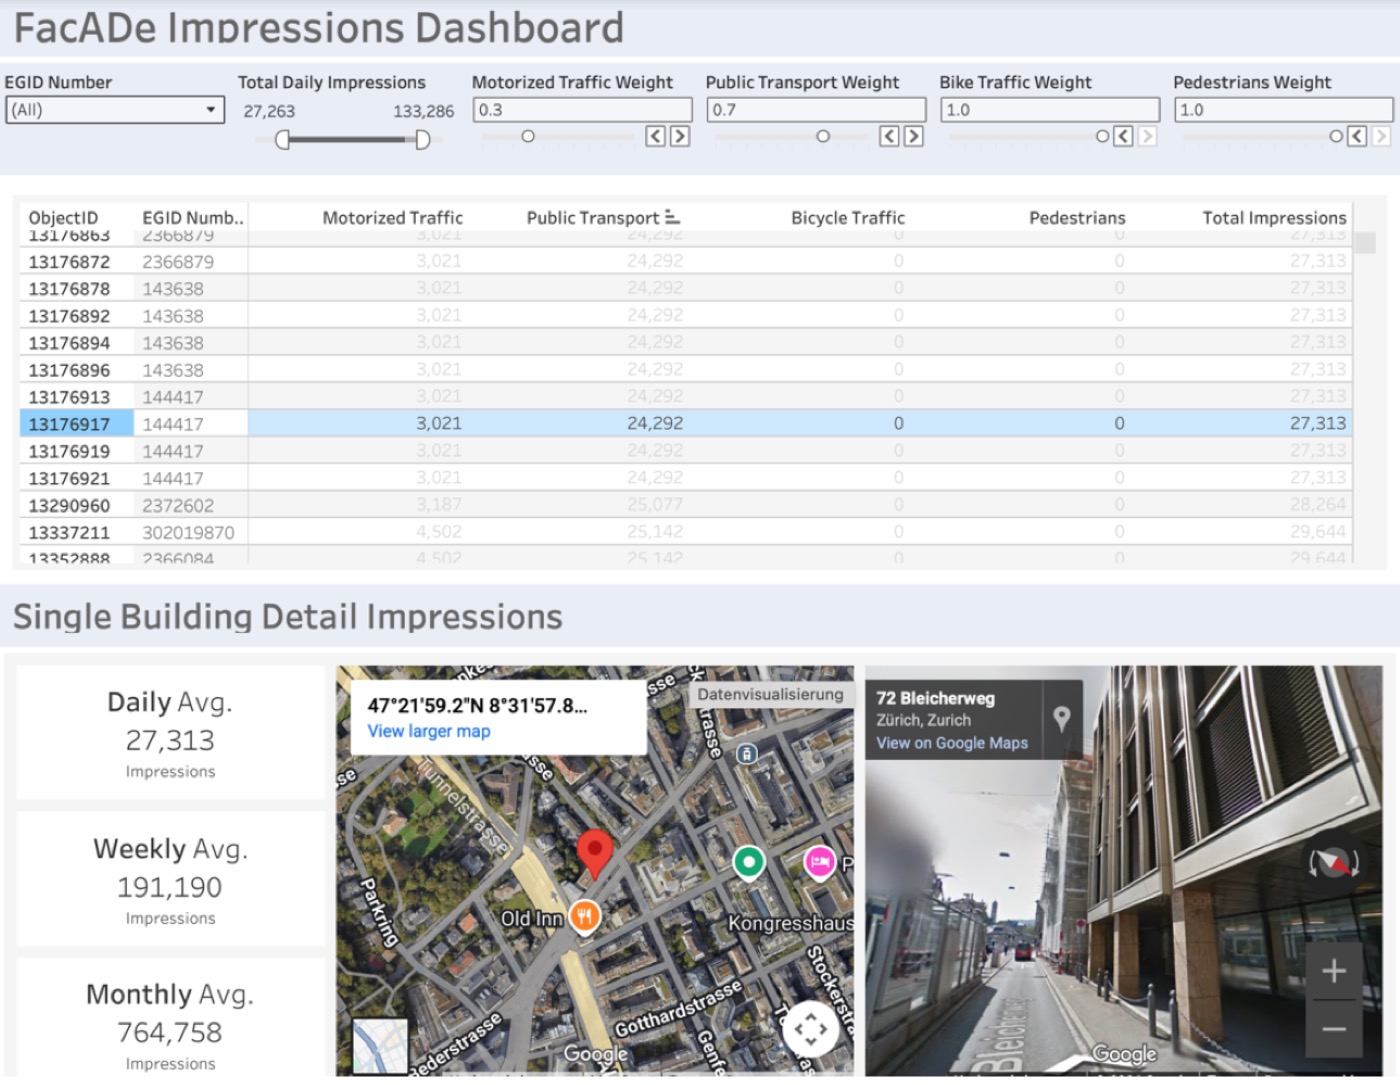Click the Public Transport Weight field showing 0.7
This screenshot has width=1400, height=1085.
point(817,110)
